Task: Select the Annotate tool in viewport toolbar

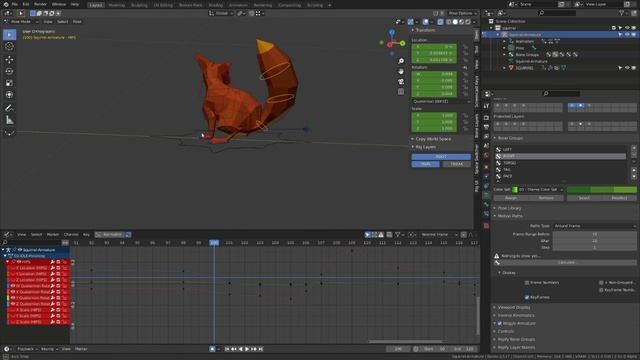Action: point(9,108)
